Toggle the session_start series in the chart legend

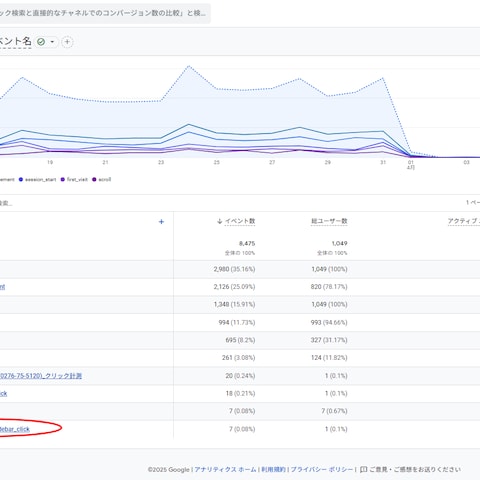coord(37,179)
